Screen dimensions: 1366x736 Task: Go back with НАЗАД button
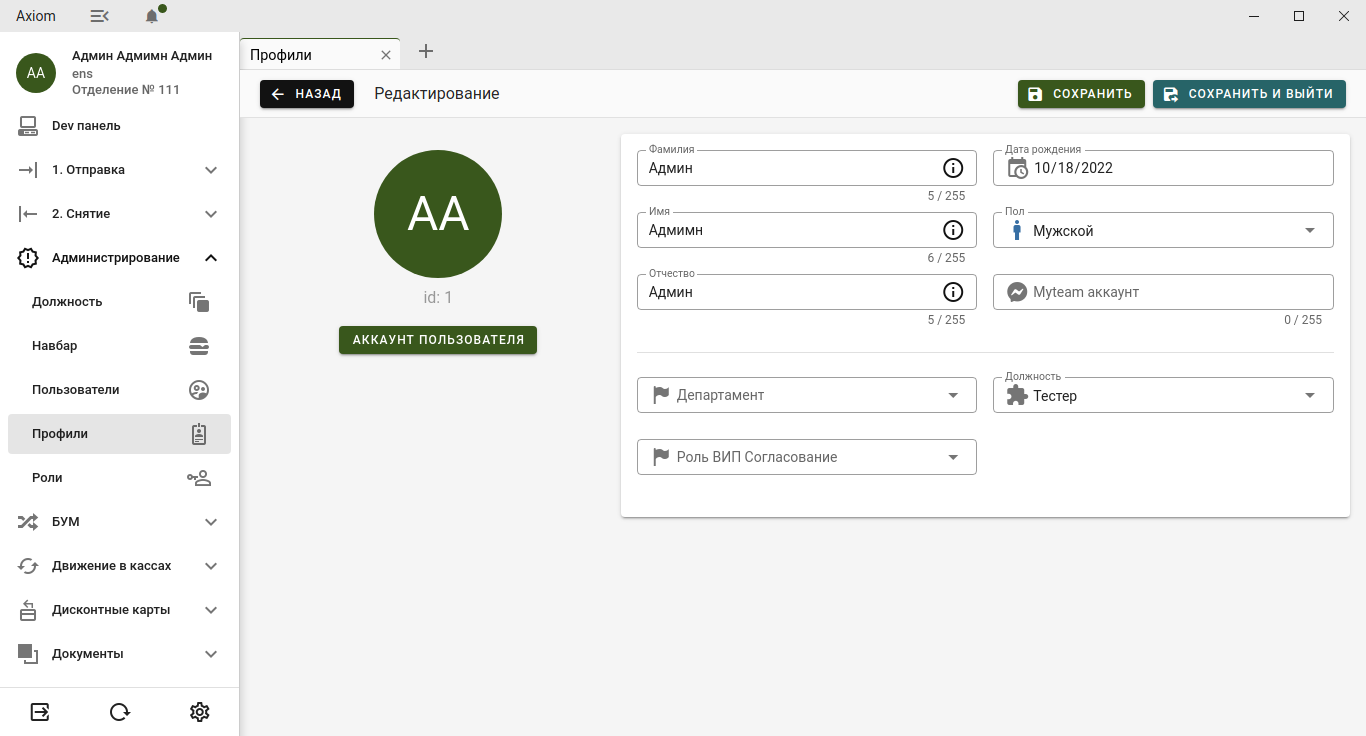(307, 94)
